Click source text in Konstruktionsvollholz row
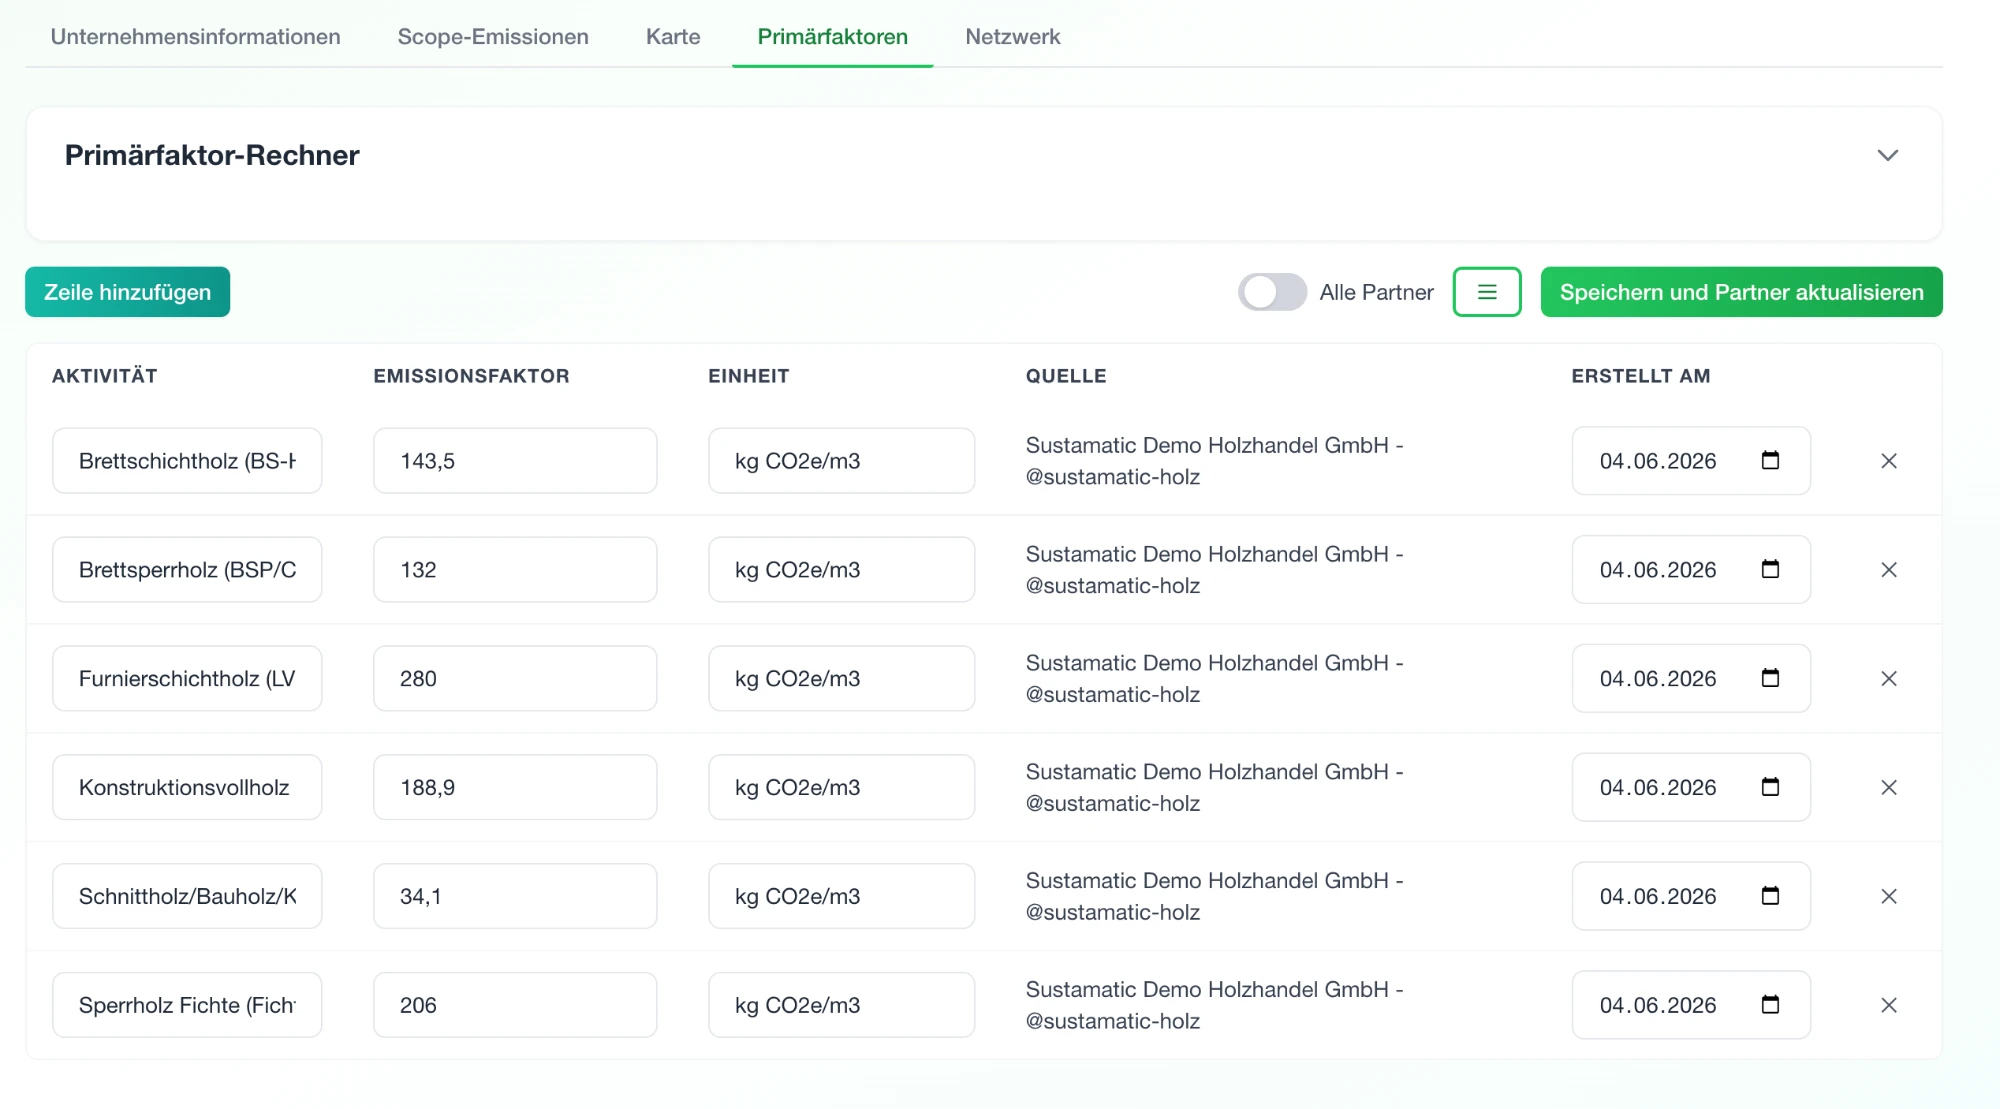This screenshot has width=2000, height=1109. click(1215, 788)
